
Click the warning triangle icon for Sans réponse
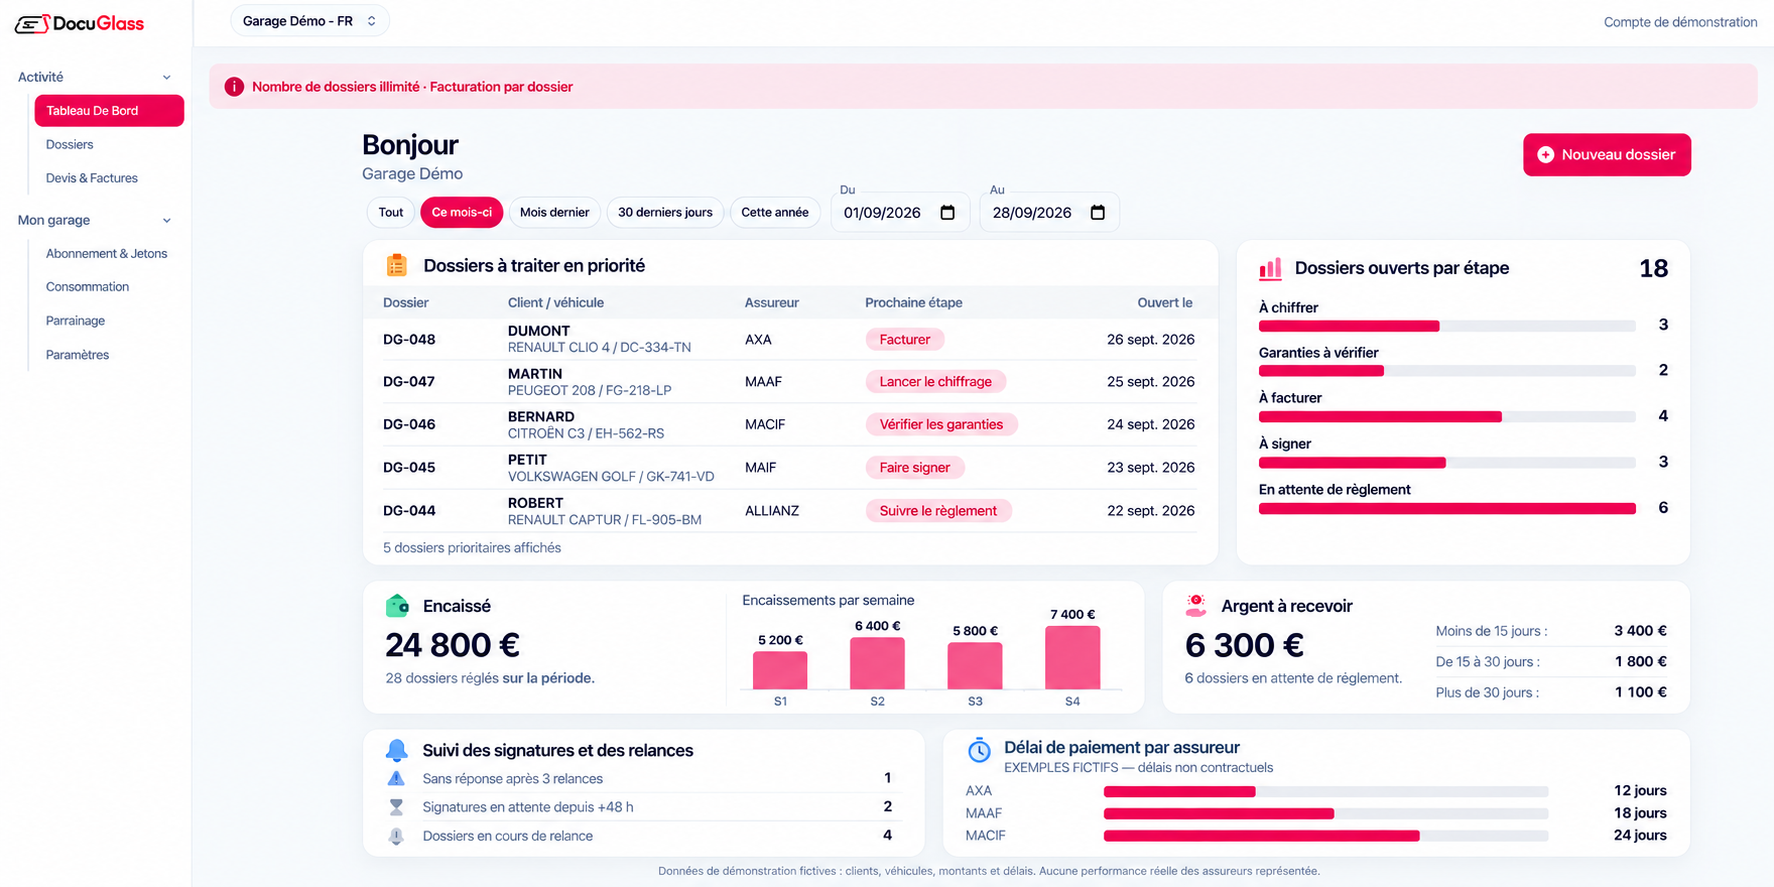[x=396, y=778]
